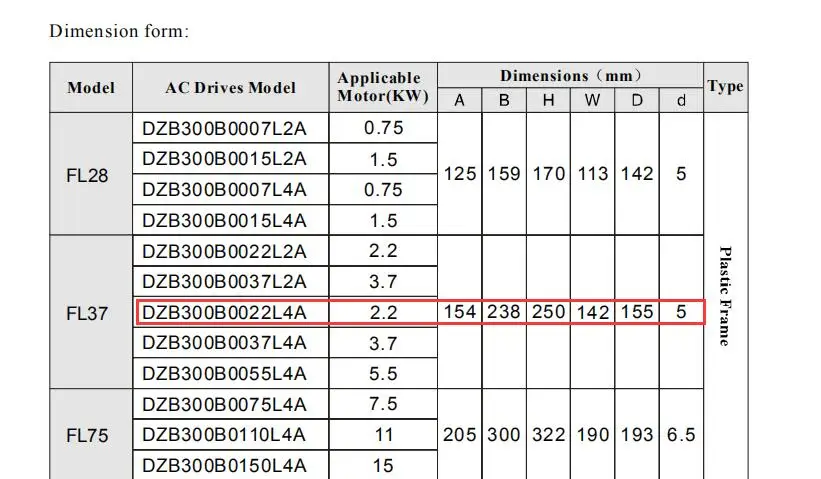Select the 'Model' column header
The width and height of the screenshot is (821, 479).
[x=91, y=87]
